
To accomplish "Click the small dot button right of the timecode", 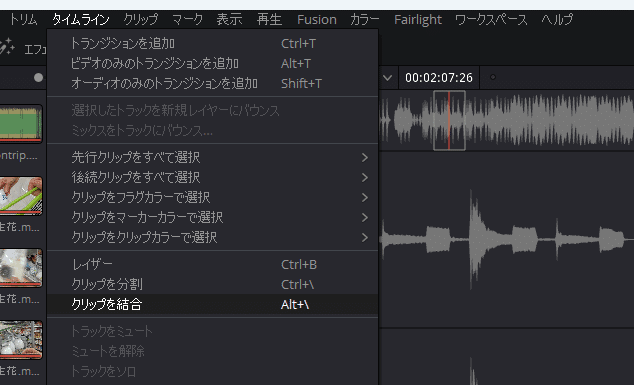I will coord(492,77).
